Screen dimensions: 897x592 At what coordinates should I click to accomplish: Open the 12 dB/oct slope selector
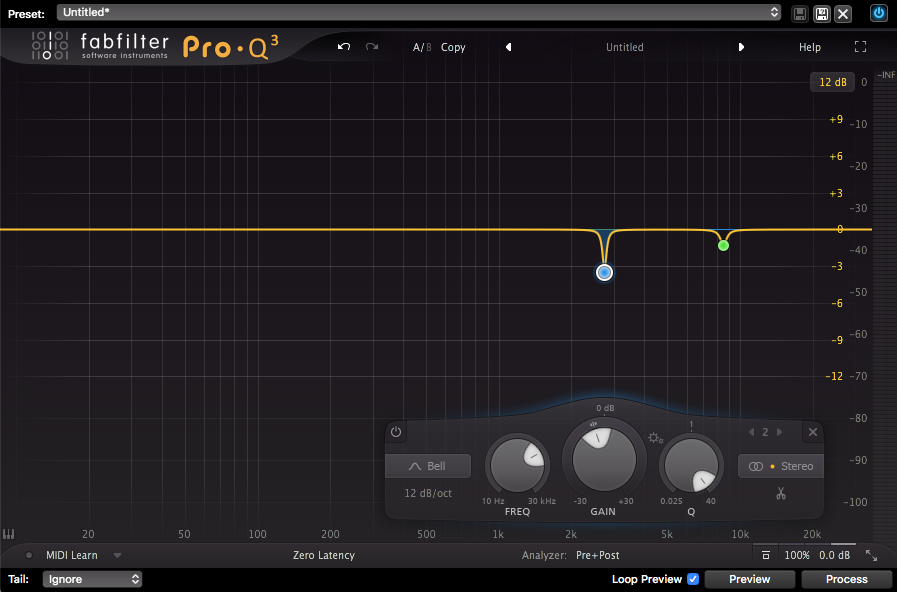(x=428, y=493)
